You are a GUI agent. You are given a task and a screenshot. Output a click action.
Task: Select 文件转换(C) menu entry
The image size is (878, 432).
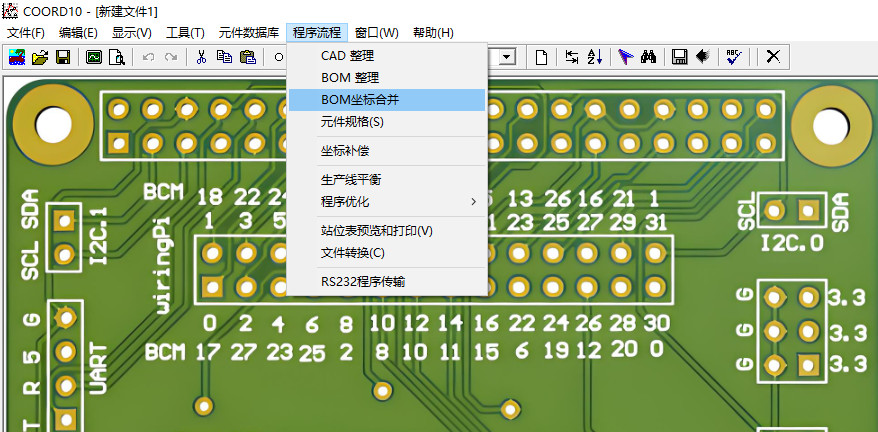click(x=387, y=253)
